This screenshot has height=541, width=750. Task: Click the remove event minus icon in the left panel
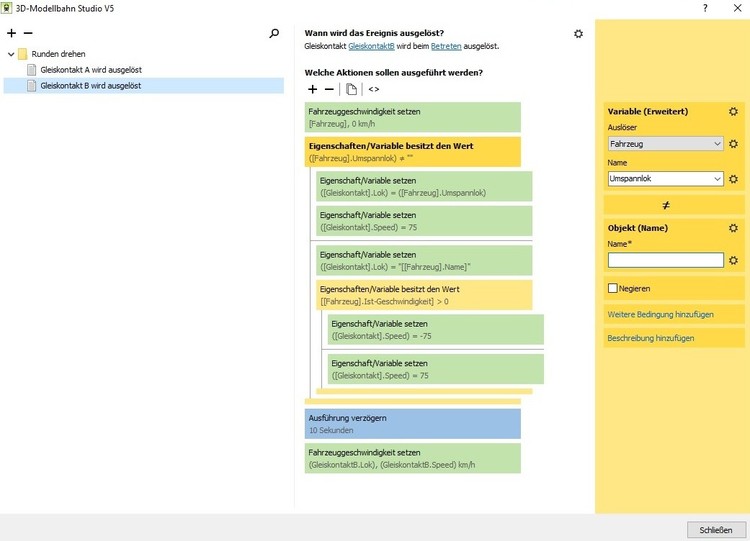point(27,34)
